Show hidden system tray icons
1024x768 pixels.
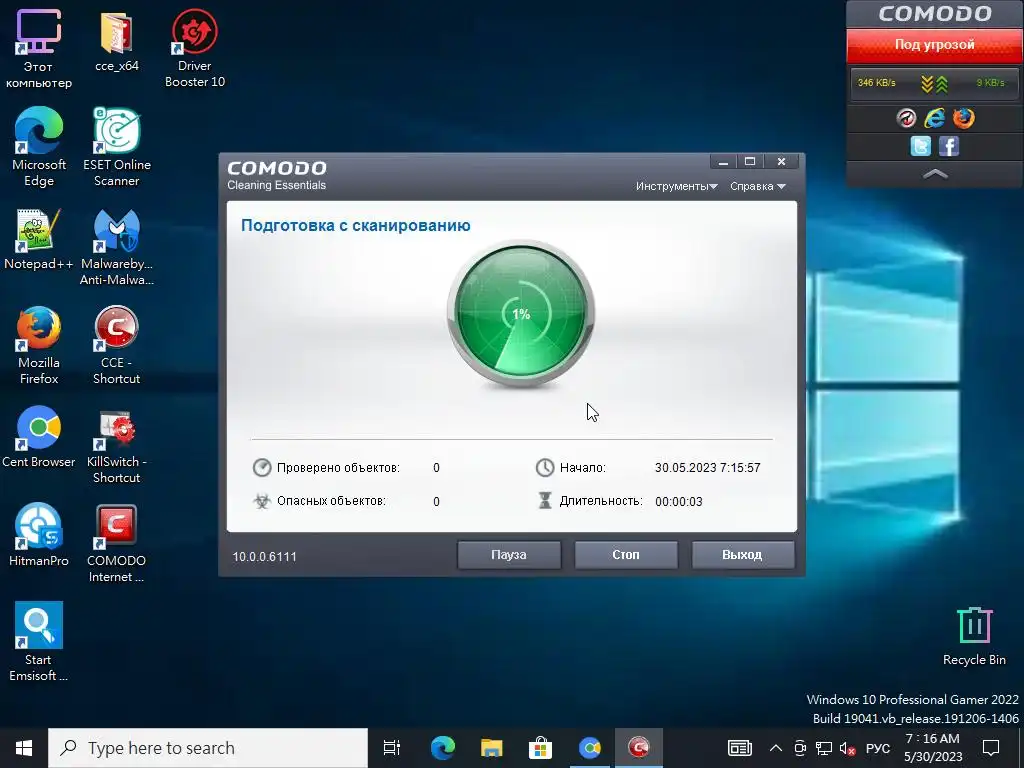point(775,748)
